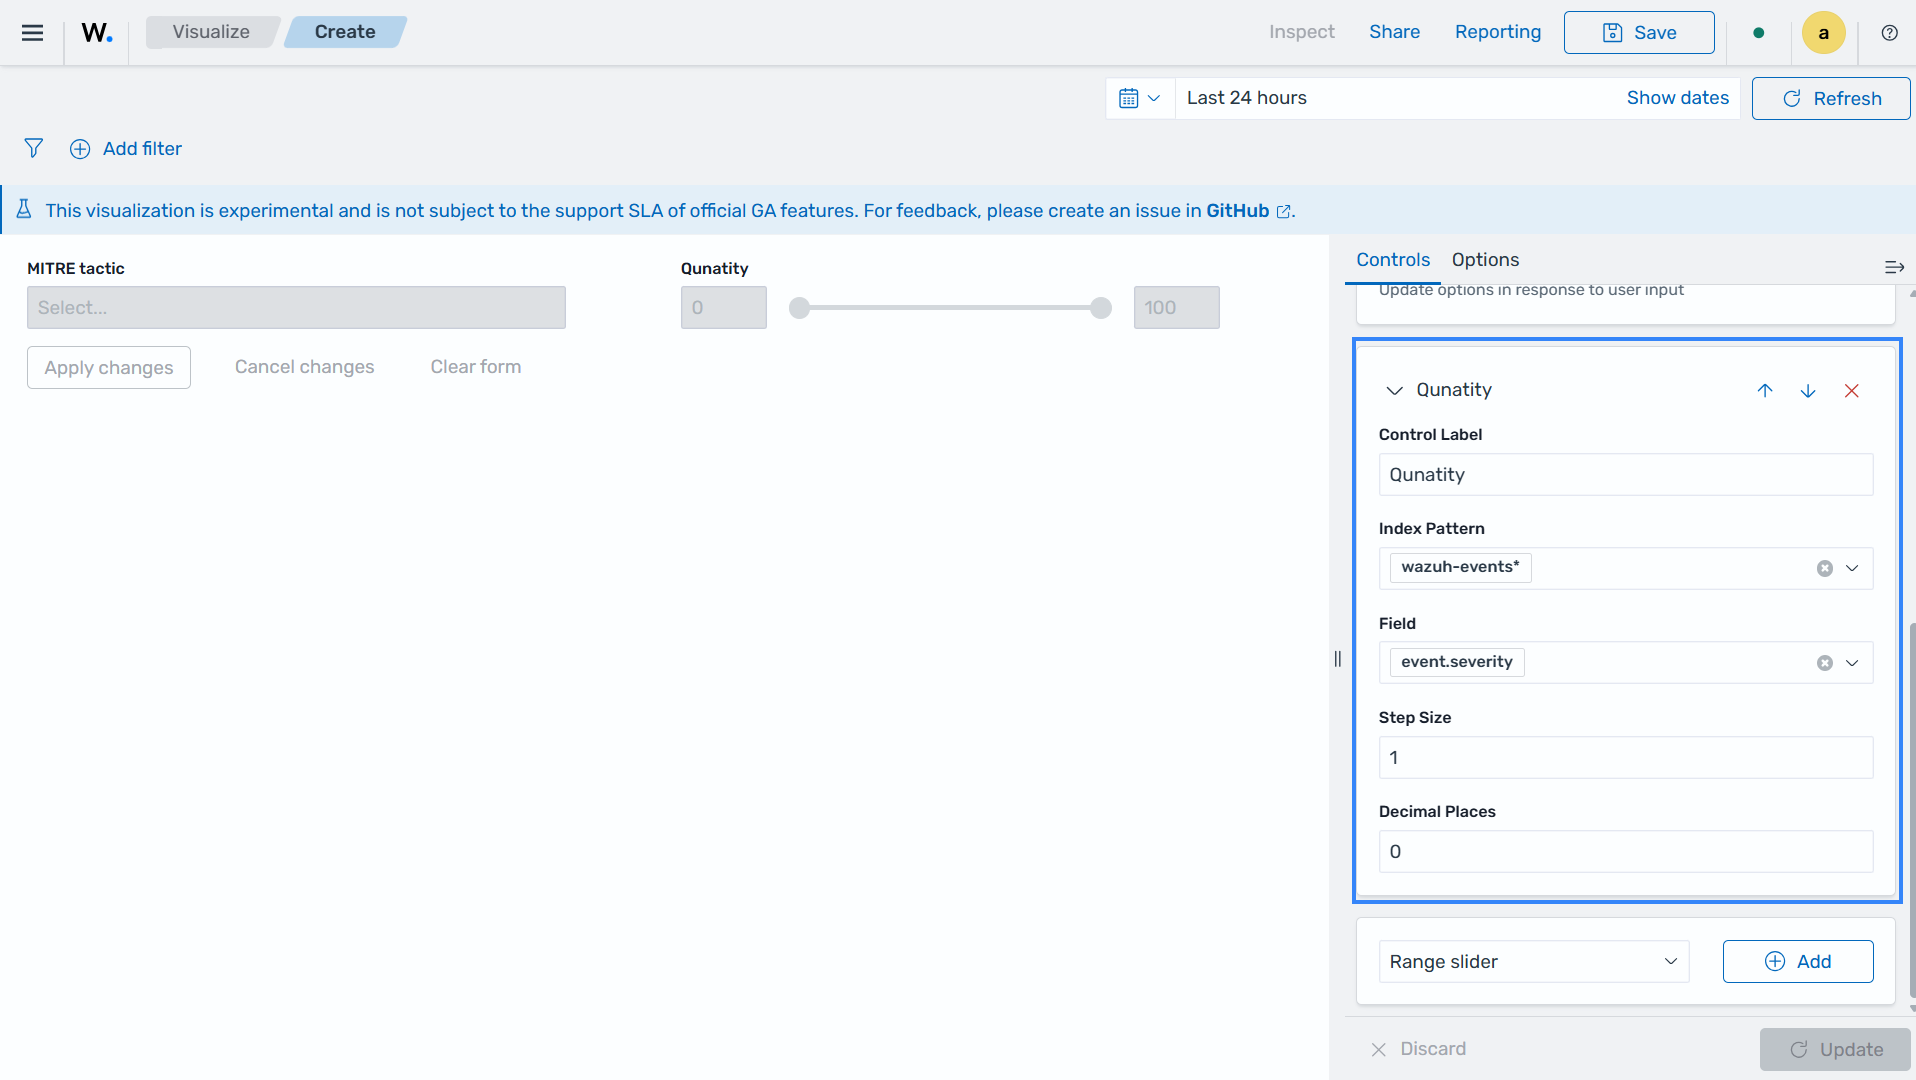
Task: Click the event.severity pill
Action: 1456,662
